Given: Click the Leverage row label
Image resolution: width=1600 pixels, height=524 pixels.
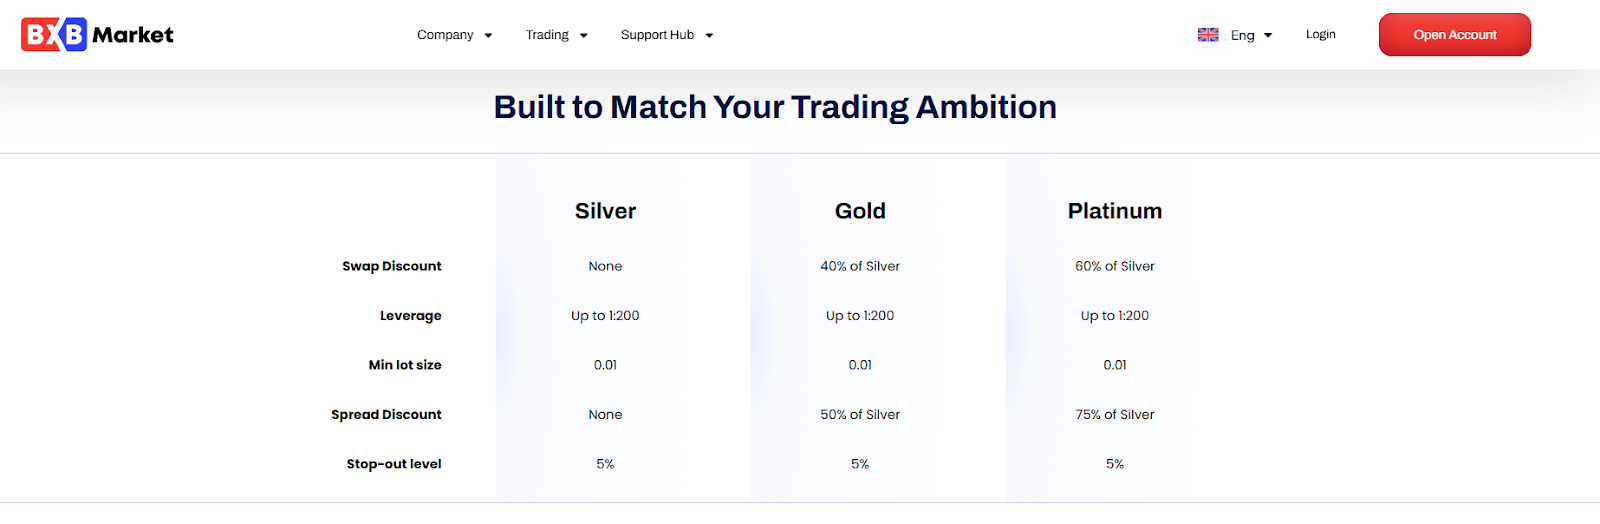Looking at the screenshot, I should pos(410,316).
